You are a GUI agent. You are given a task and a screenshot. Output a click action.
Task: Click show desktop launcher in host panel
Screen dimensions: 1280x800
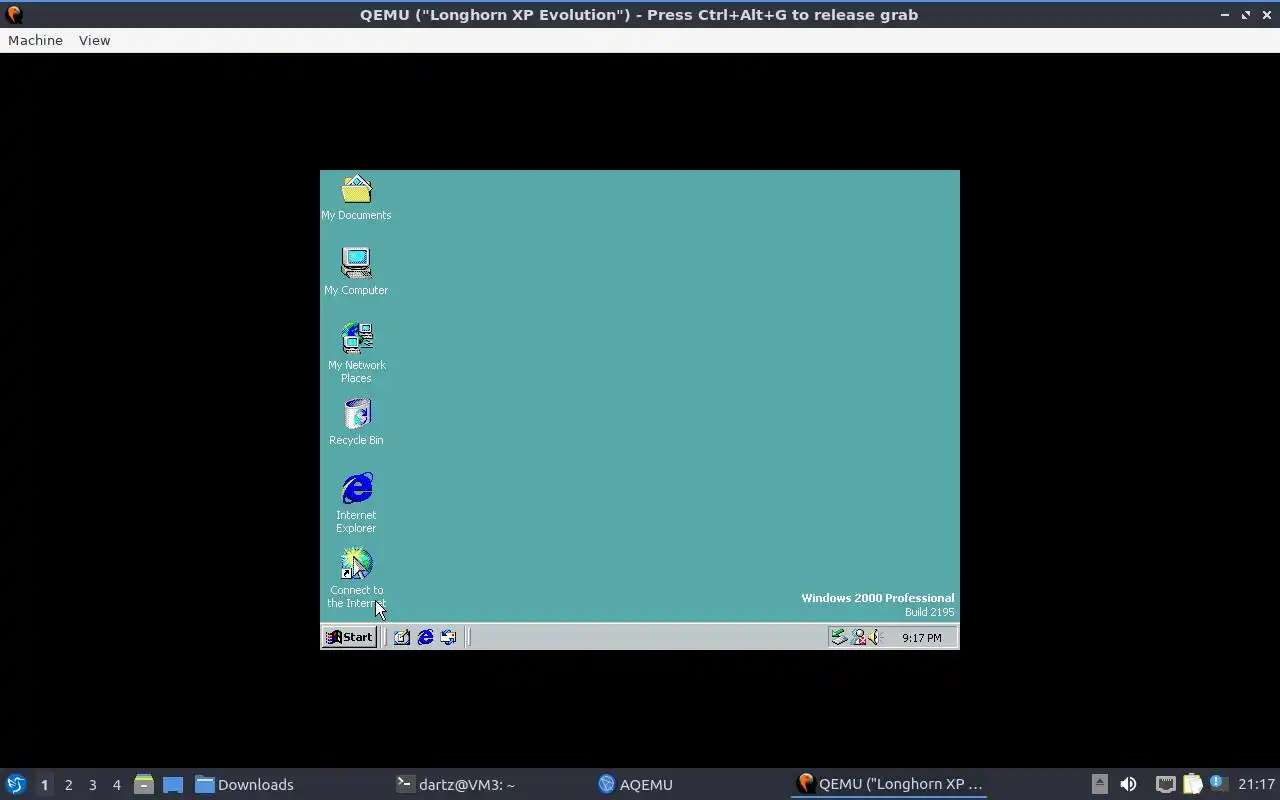(x=173, y=784)
